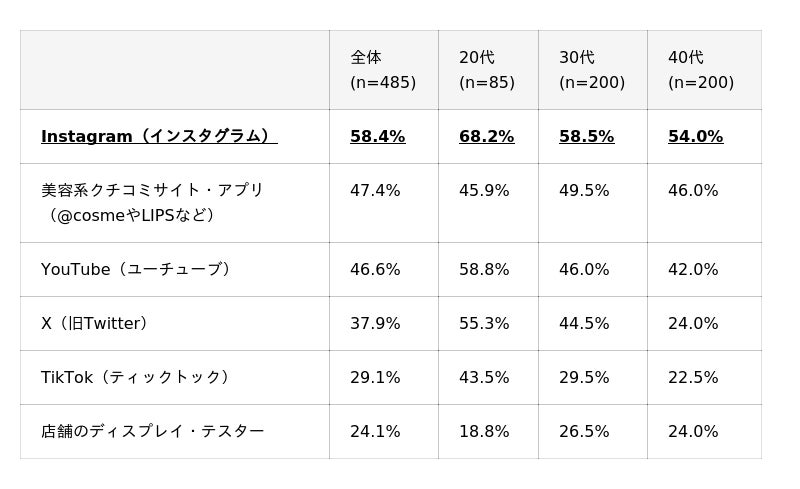Select the TikTok（ティックトック） row label

[135, 377]
